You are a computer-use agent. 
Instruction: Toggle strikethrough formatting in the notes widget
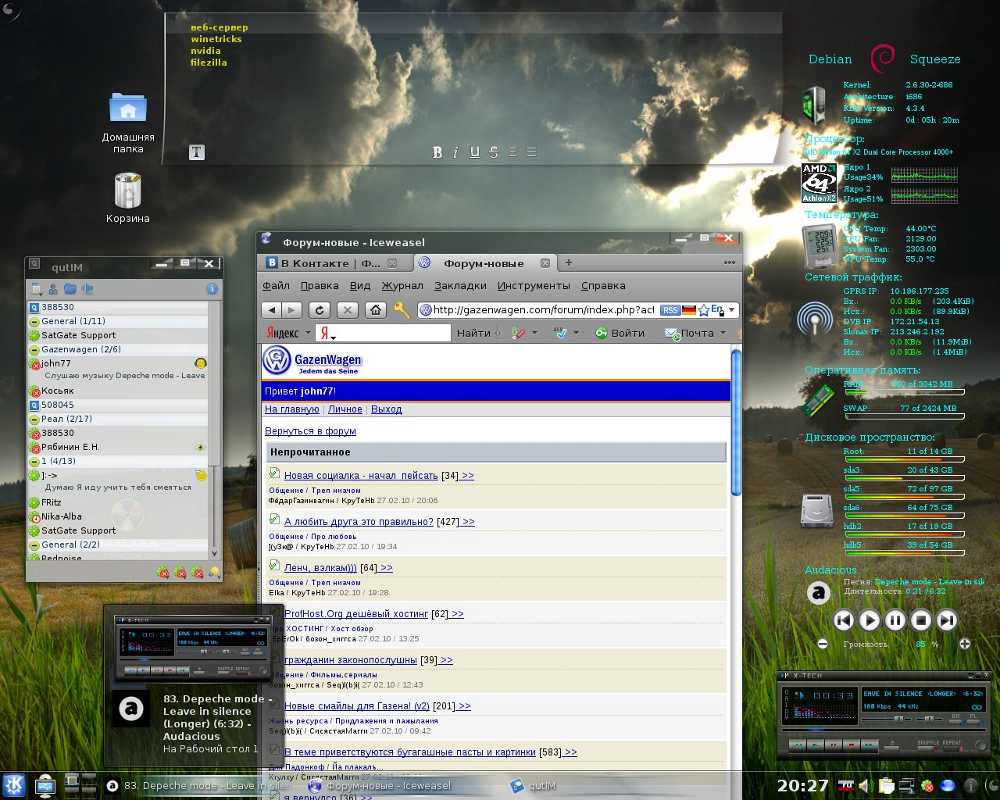[x=494, y=152]
